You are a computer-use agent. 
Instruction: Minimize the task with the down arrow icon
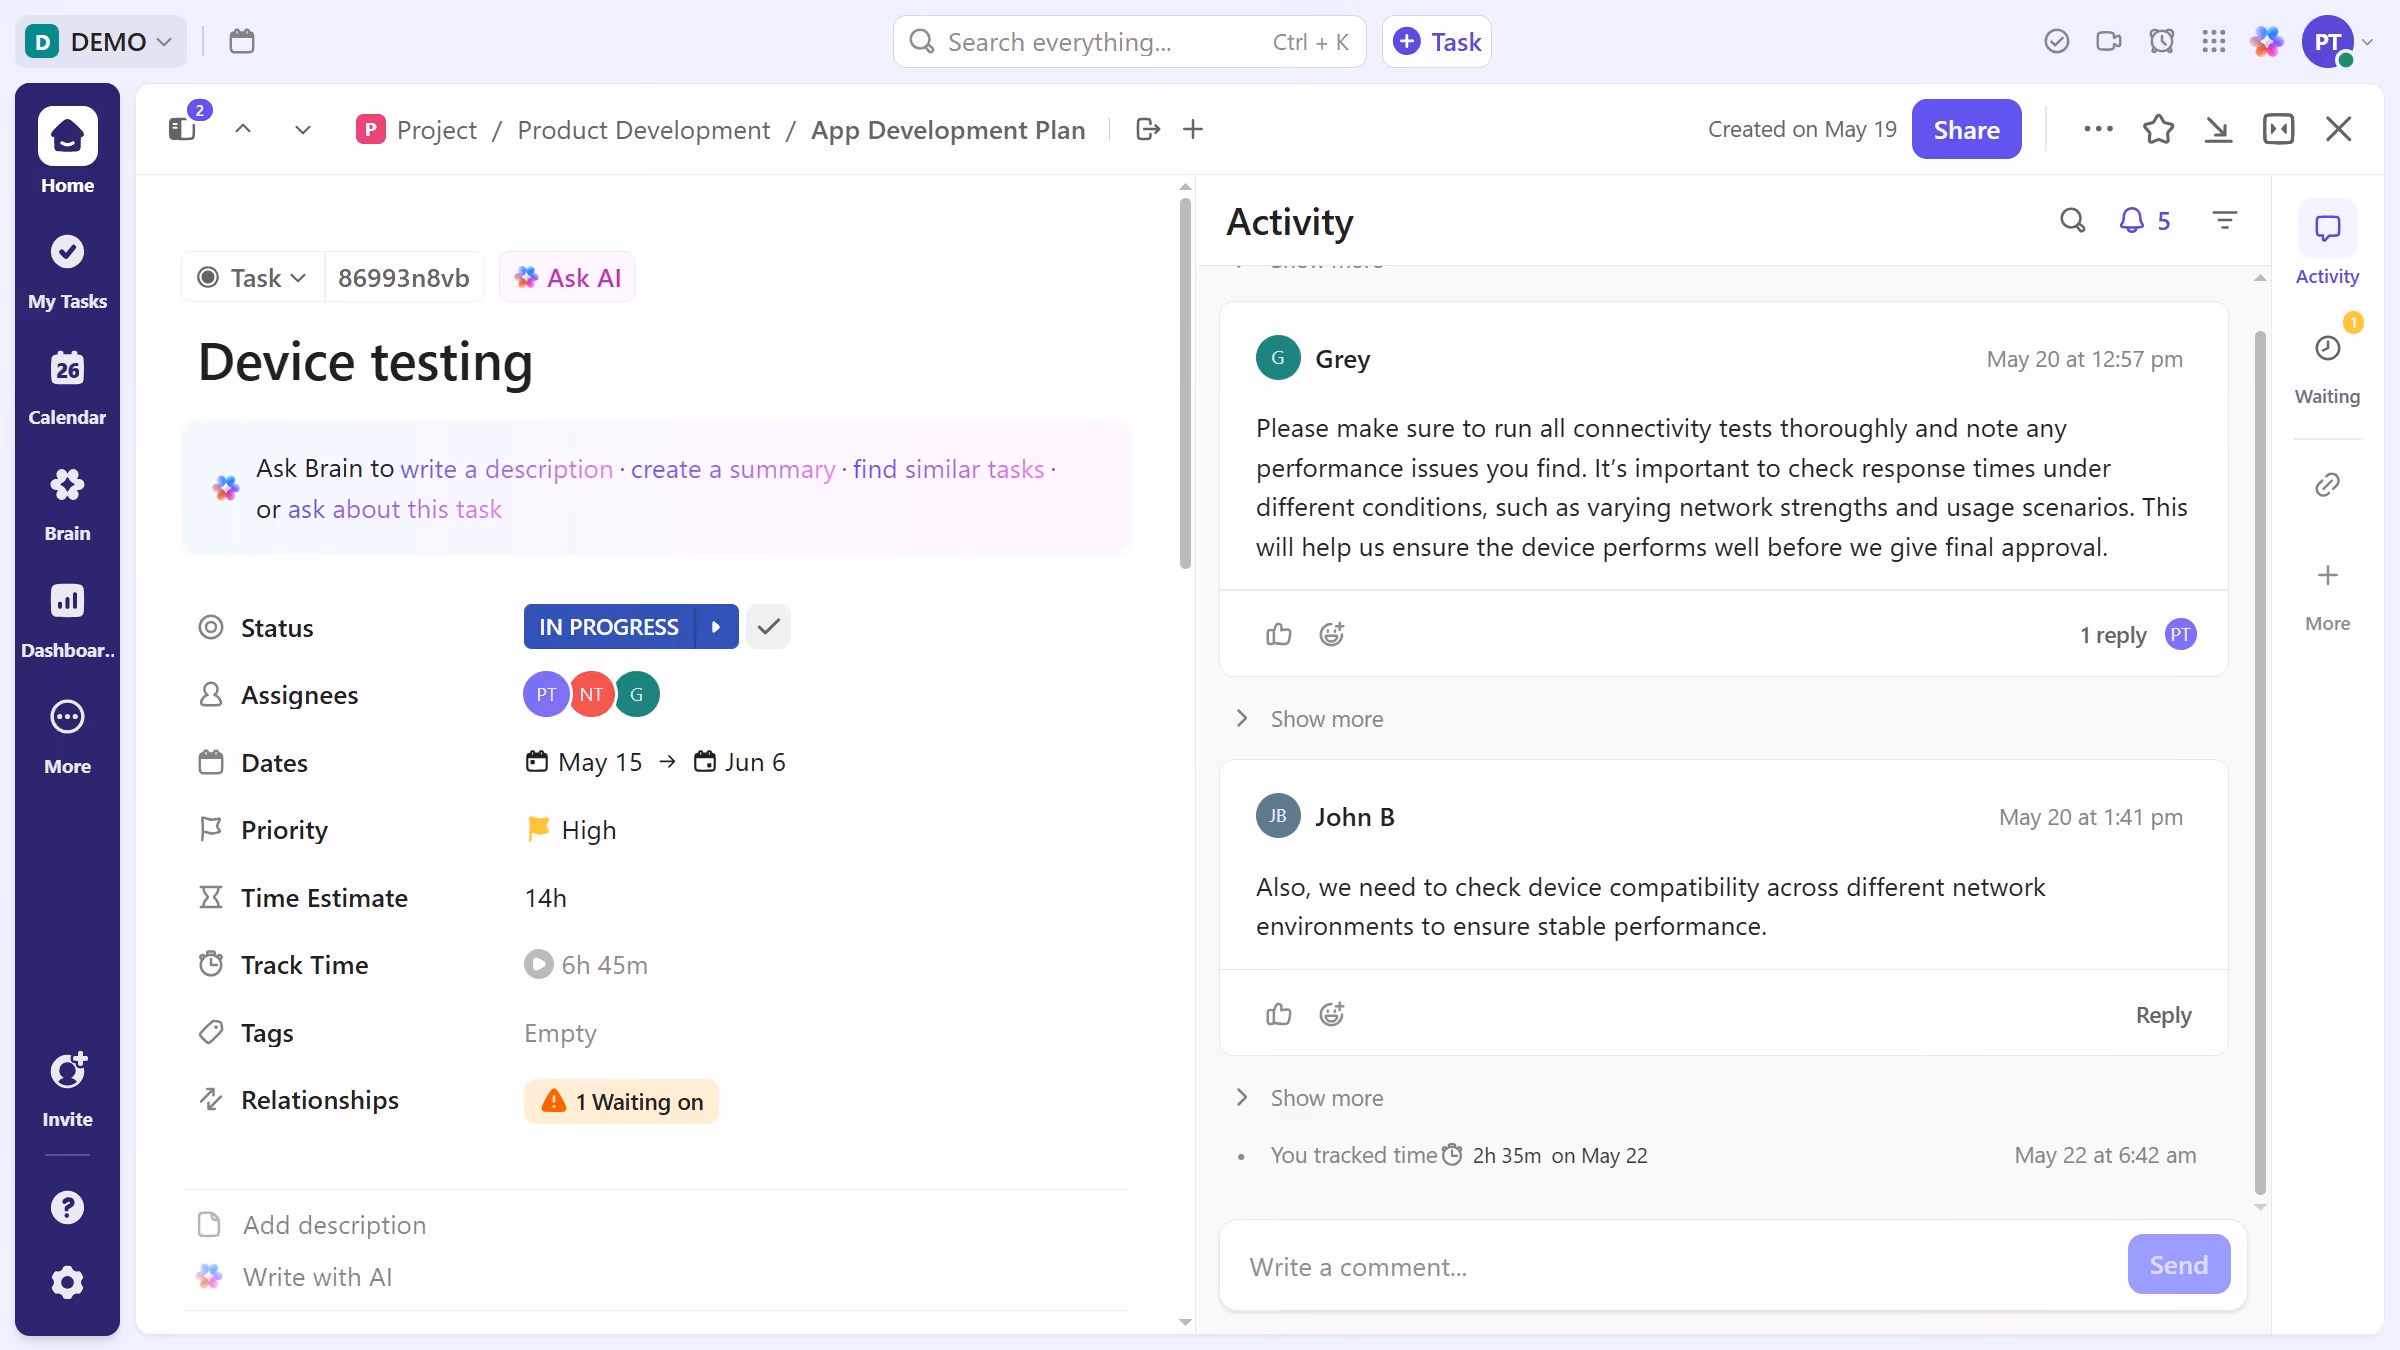point(2218,129)
